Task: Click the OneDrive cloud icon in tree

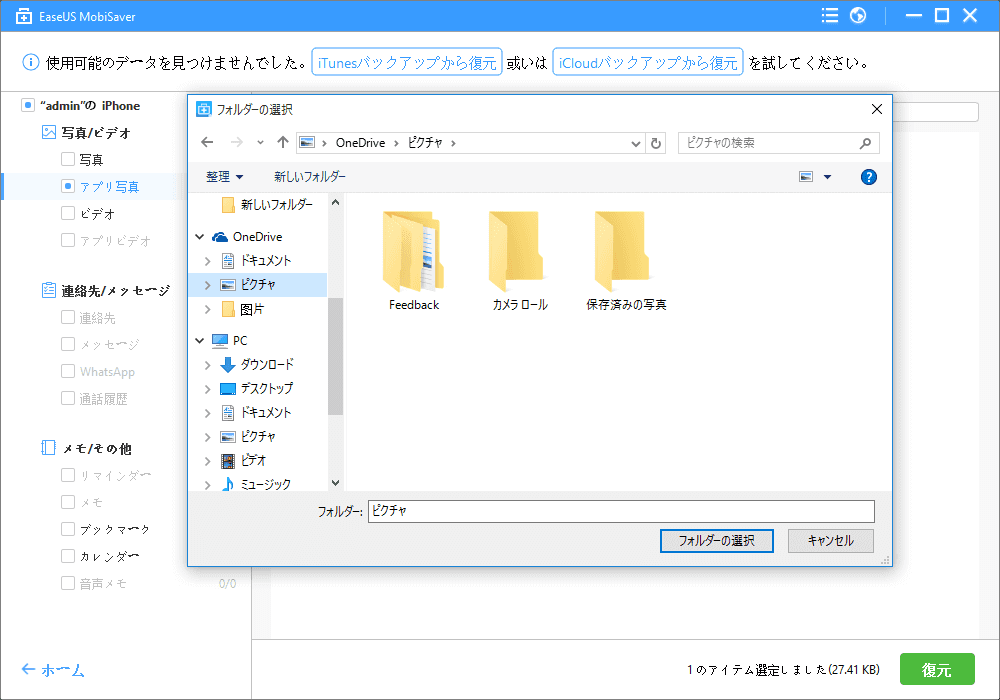Action: [220, 237]
